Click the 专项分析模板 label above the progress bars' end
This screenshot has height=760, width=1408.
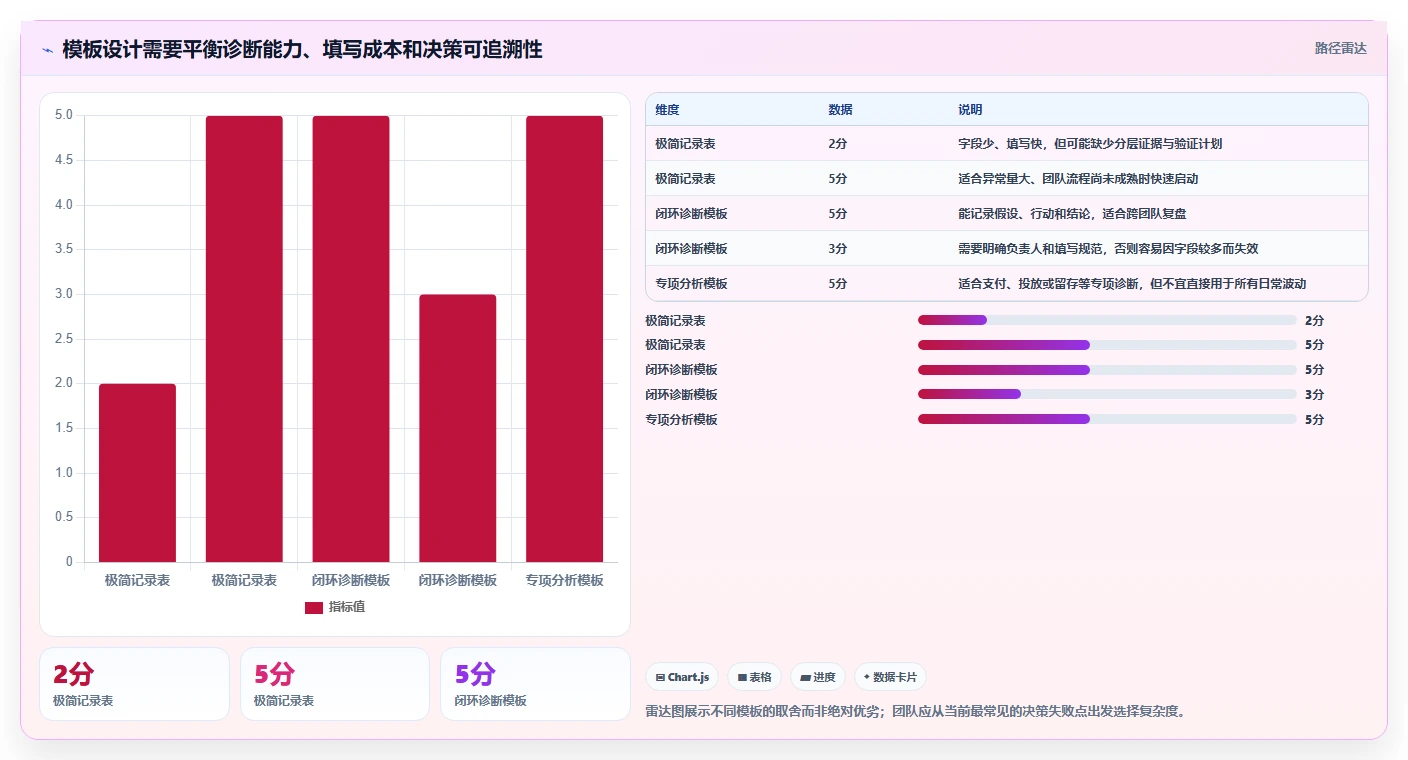[682, 419]
